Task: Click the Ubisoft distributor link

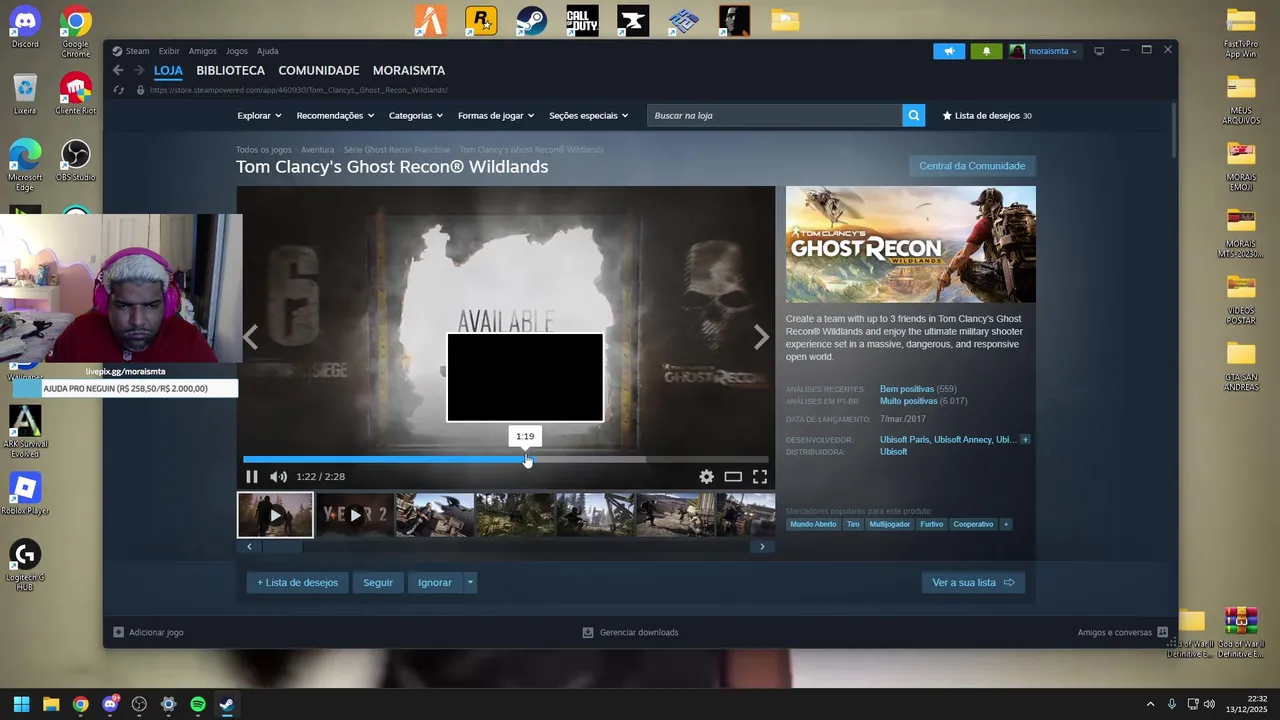Action: 893,452
